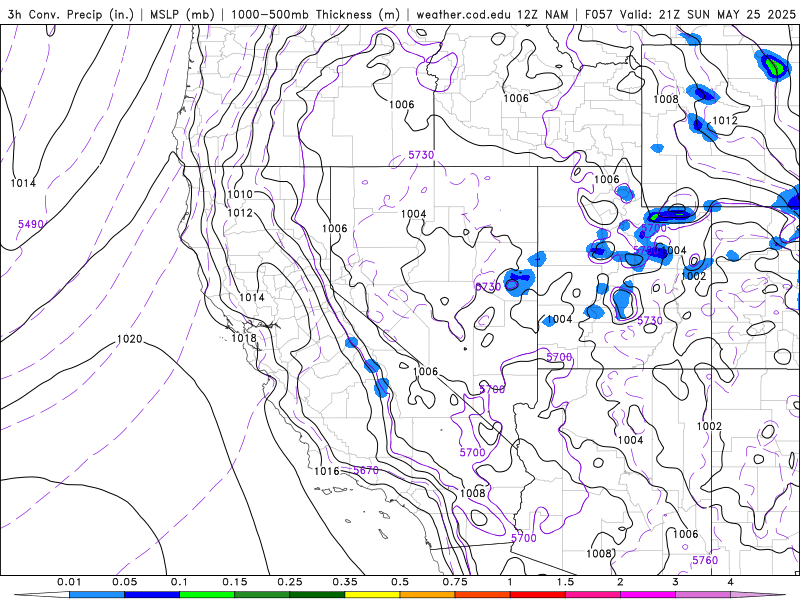This screenshot has height=600, width=800.
Task: Click the 0.01 legend value
Action: [69, 582]
